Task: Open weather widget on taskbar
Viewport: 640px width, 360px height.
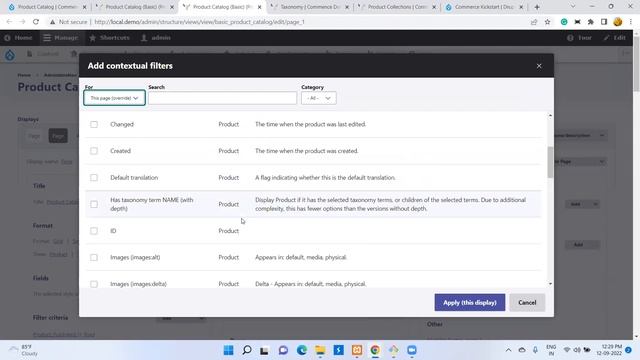Action: [x=24, y=350]
